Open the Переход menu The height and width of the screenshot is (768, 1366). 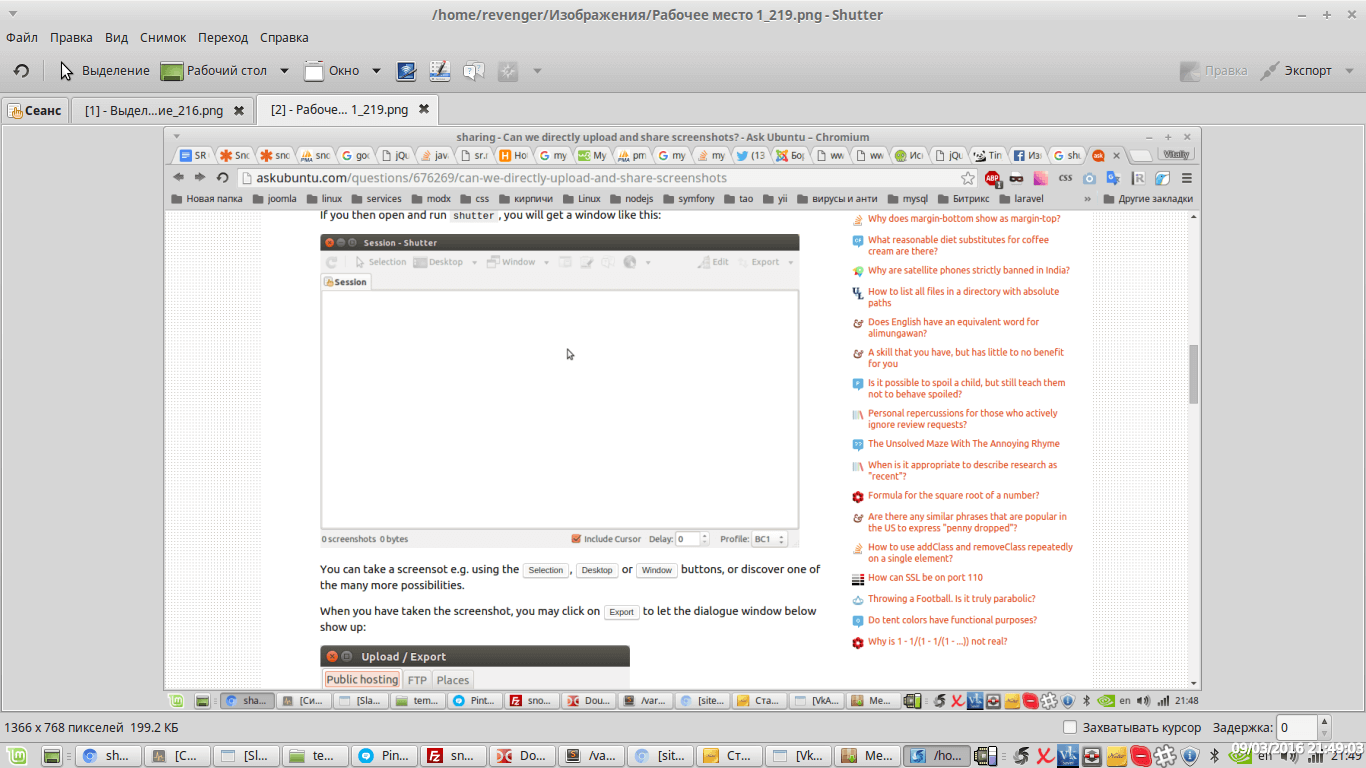pyautogui.click(x=223, y=38)
